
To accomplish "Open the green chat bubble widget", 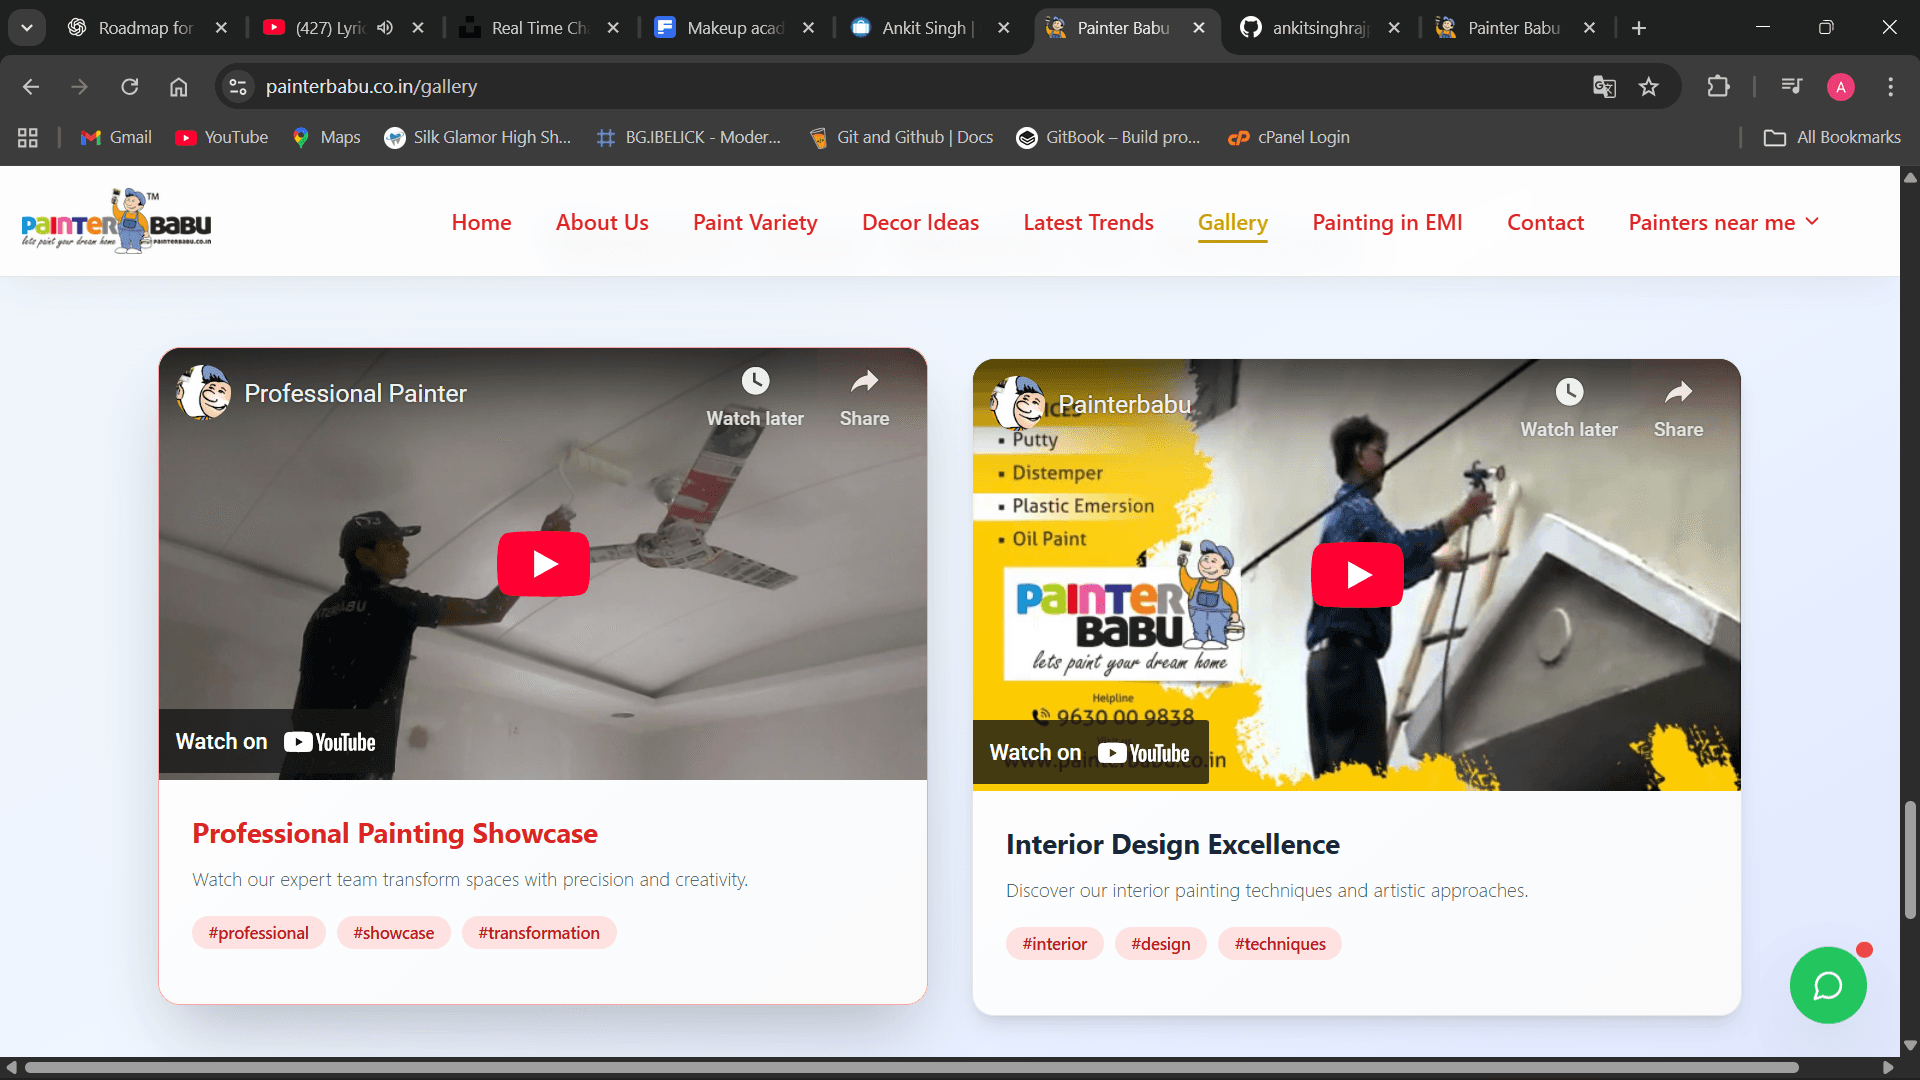I will 1827,986.
